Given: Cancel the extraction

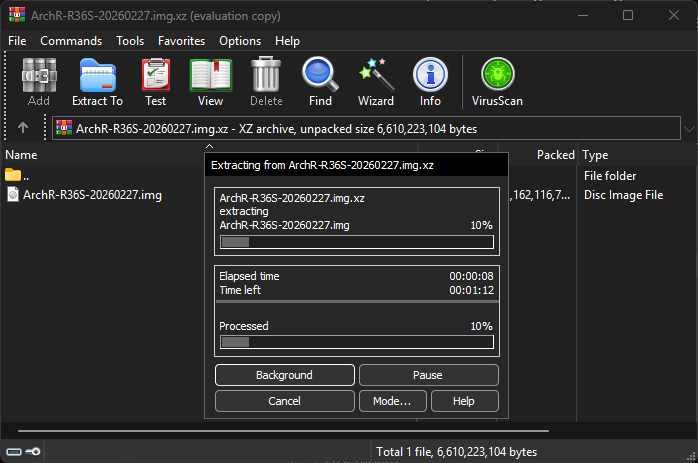Looking at the screenshot, I should [x=284, y=401].
